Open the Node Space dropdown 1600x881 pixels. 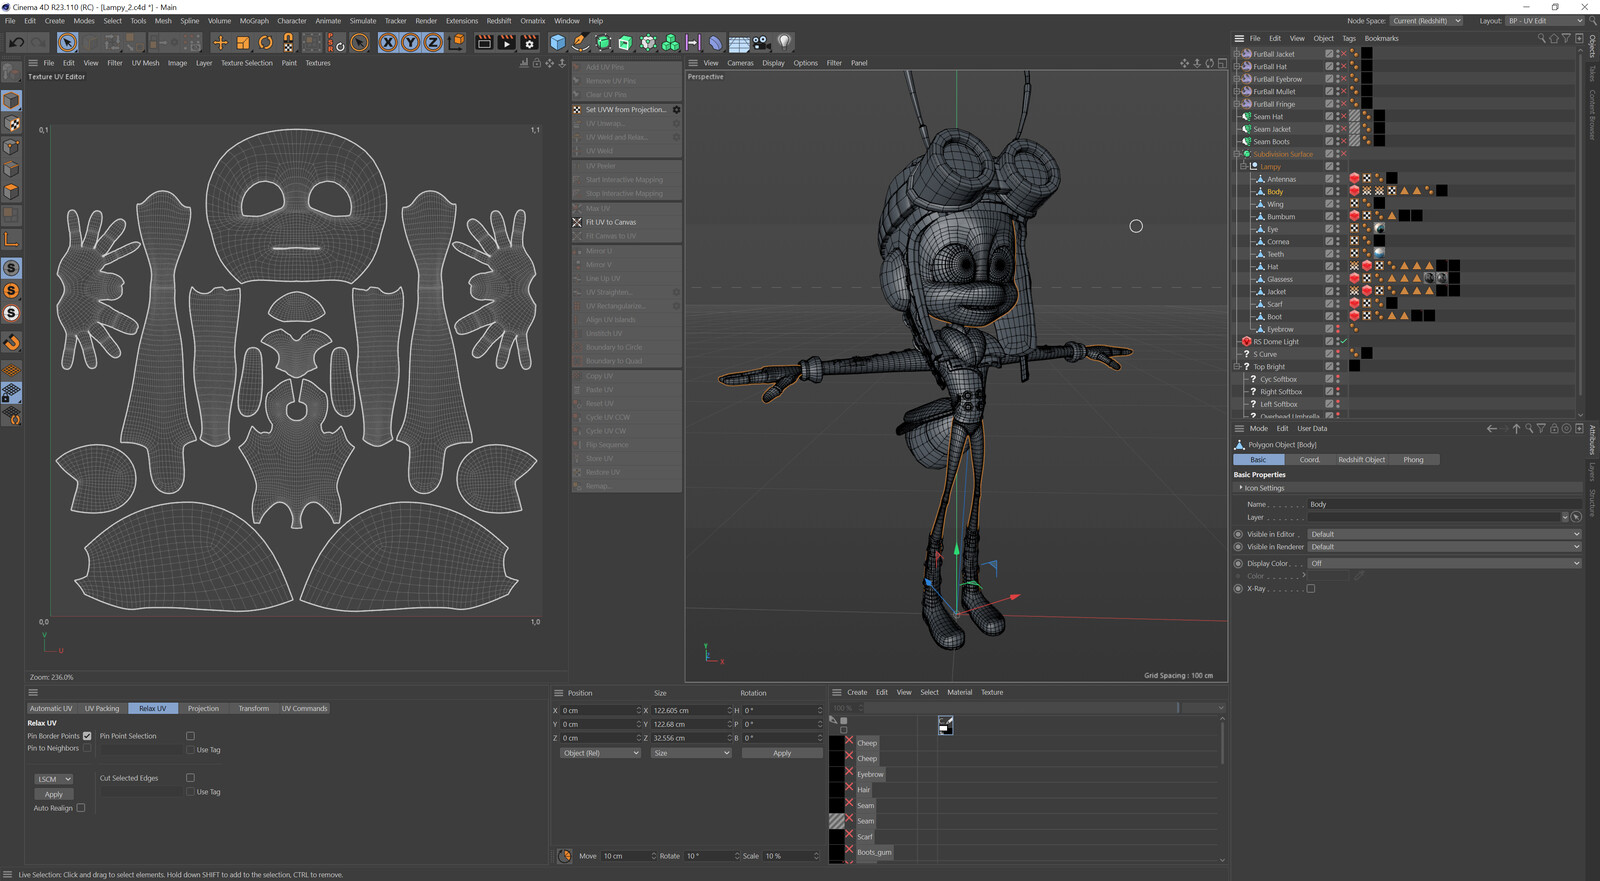pyautogui.click(x=1427, y=20)
